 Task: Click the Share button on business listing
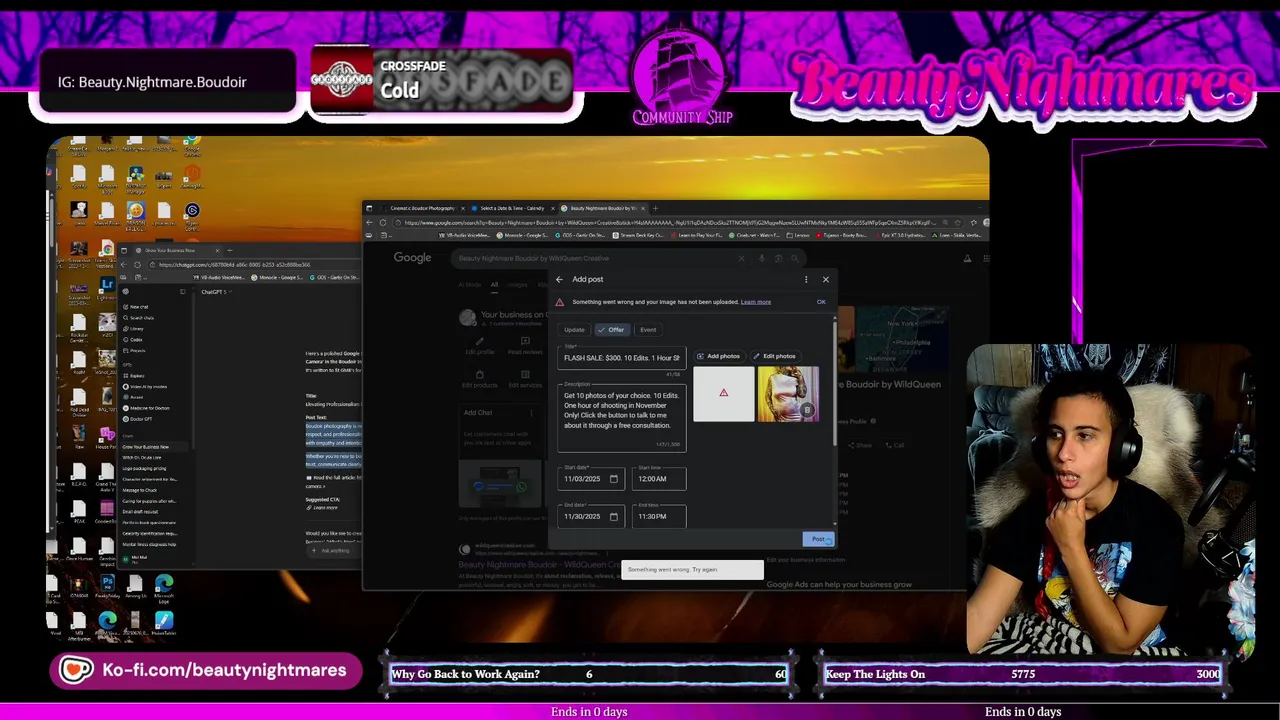tap(860, 445)
